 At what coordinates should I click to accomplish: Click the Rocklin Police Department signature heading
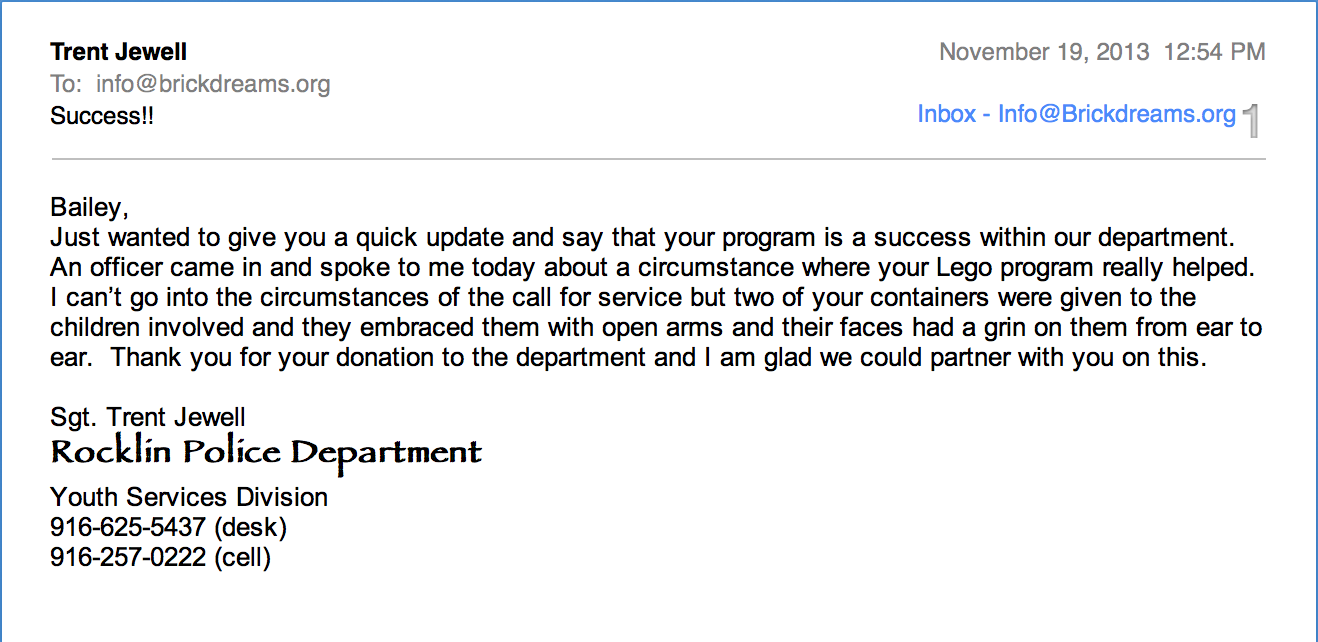click(x=266, y=454)
